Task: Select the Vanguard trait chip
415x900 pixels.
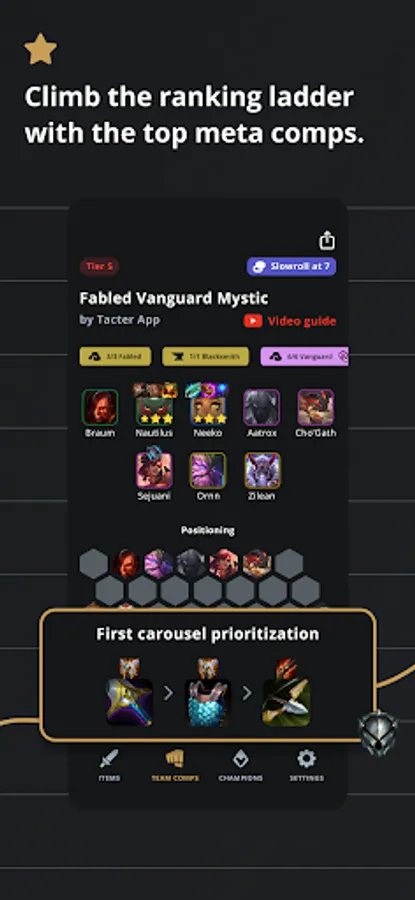Action: 304,356
